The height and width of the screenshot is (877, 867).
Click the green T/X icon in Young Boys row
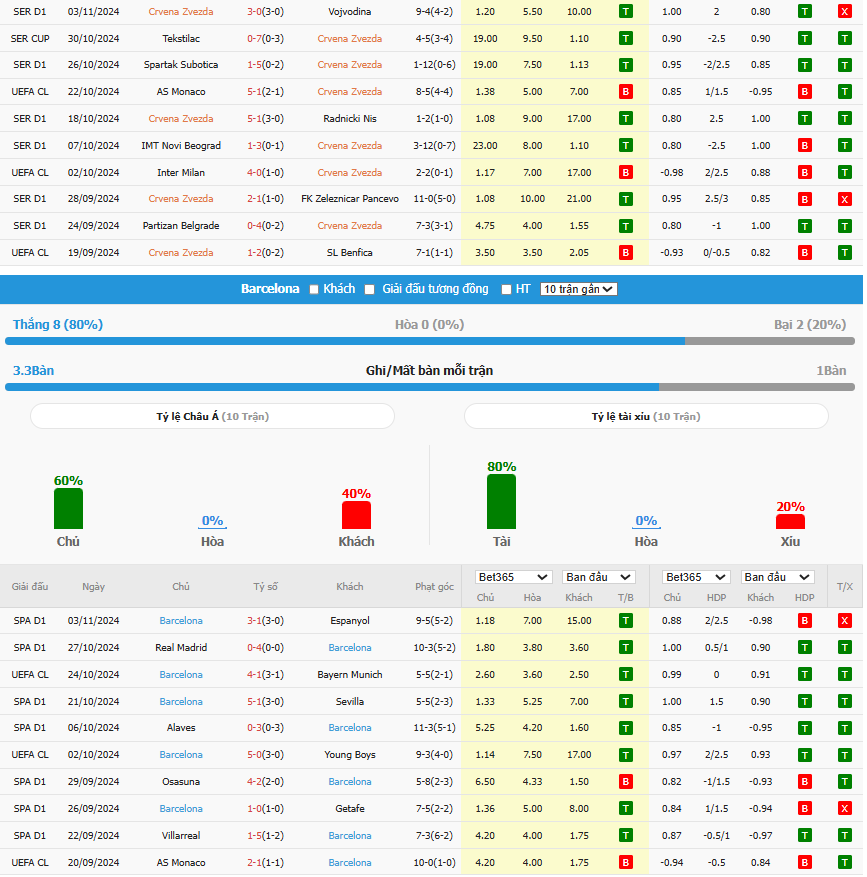coord(845,755)
